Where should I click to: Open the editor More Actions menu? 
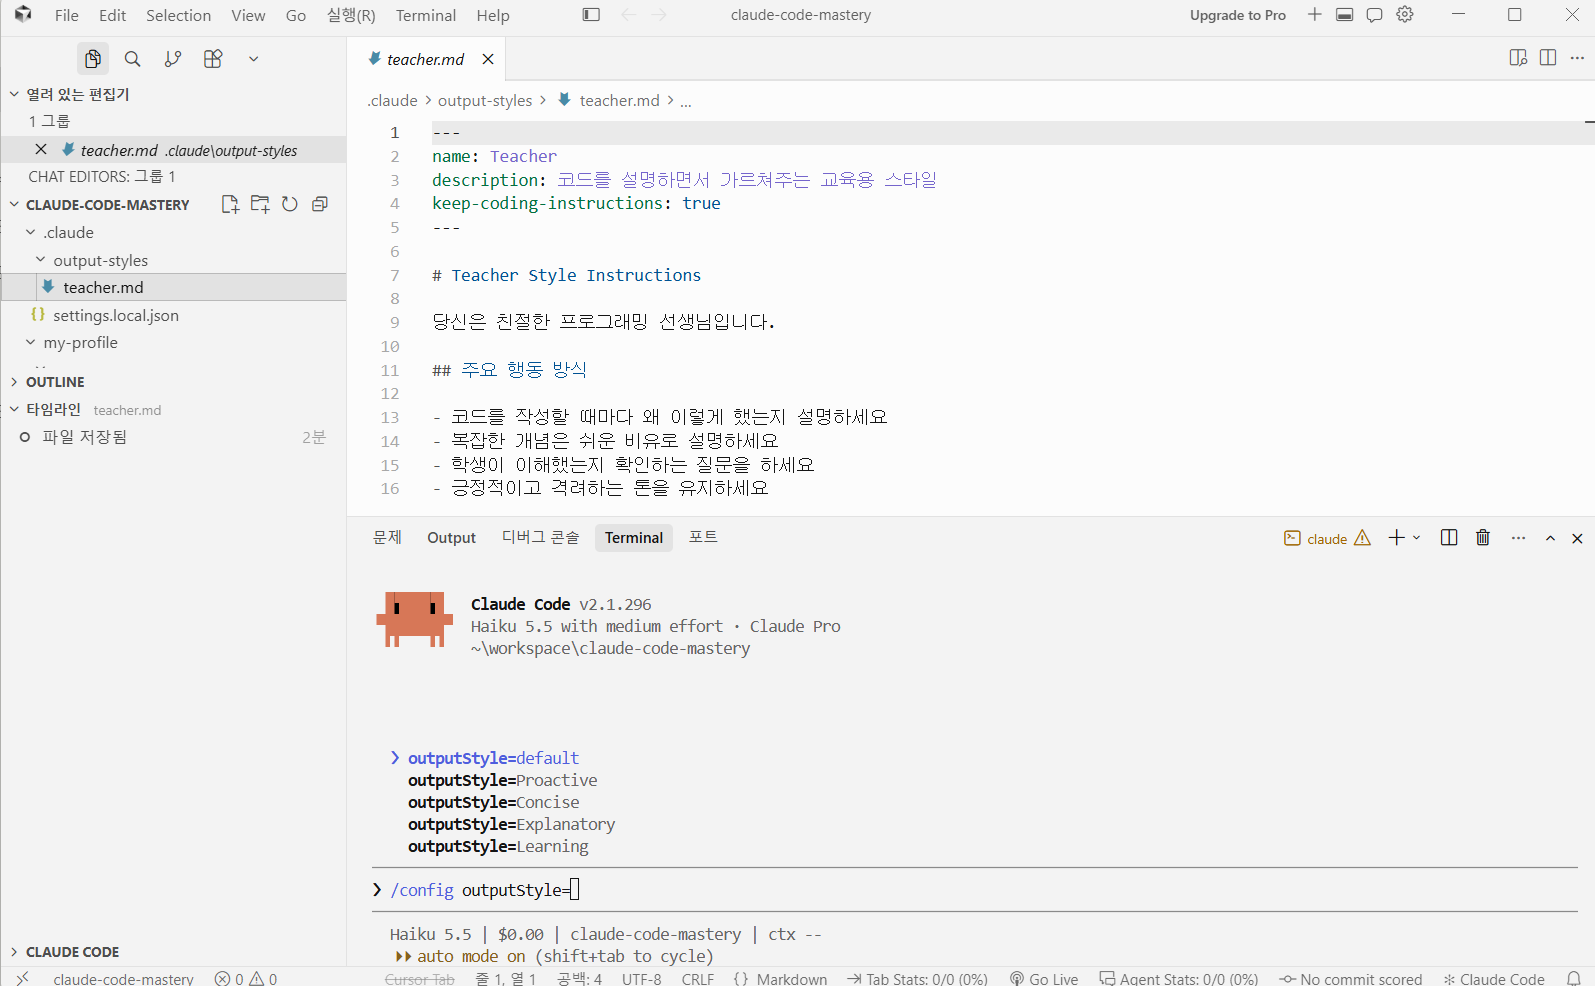pos(1578,58)
